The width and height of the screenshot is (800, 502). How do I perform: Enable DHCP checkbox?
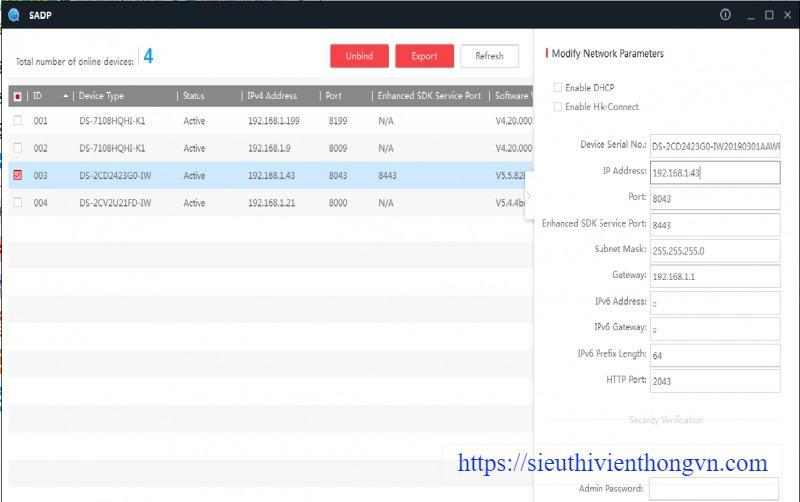pyautogui.click(x=558, y=88)
